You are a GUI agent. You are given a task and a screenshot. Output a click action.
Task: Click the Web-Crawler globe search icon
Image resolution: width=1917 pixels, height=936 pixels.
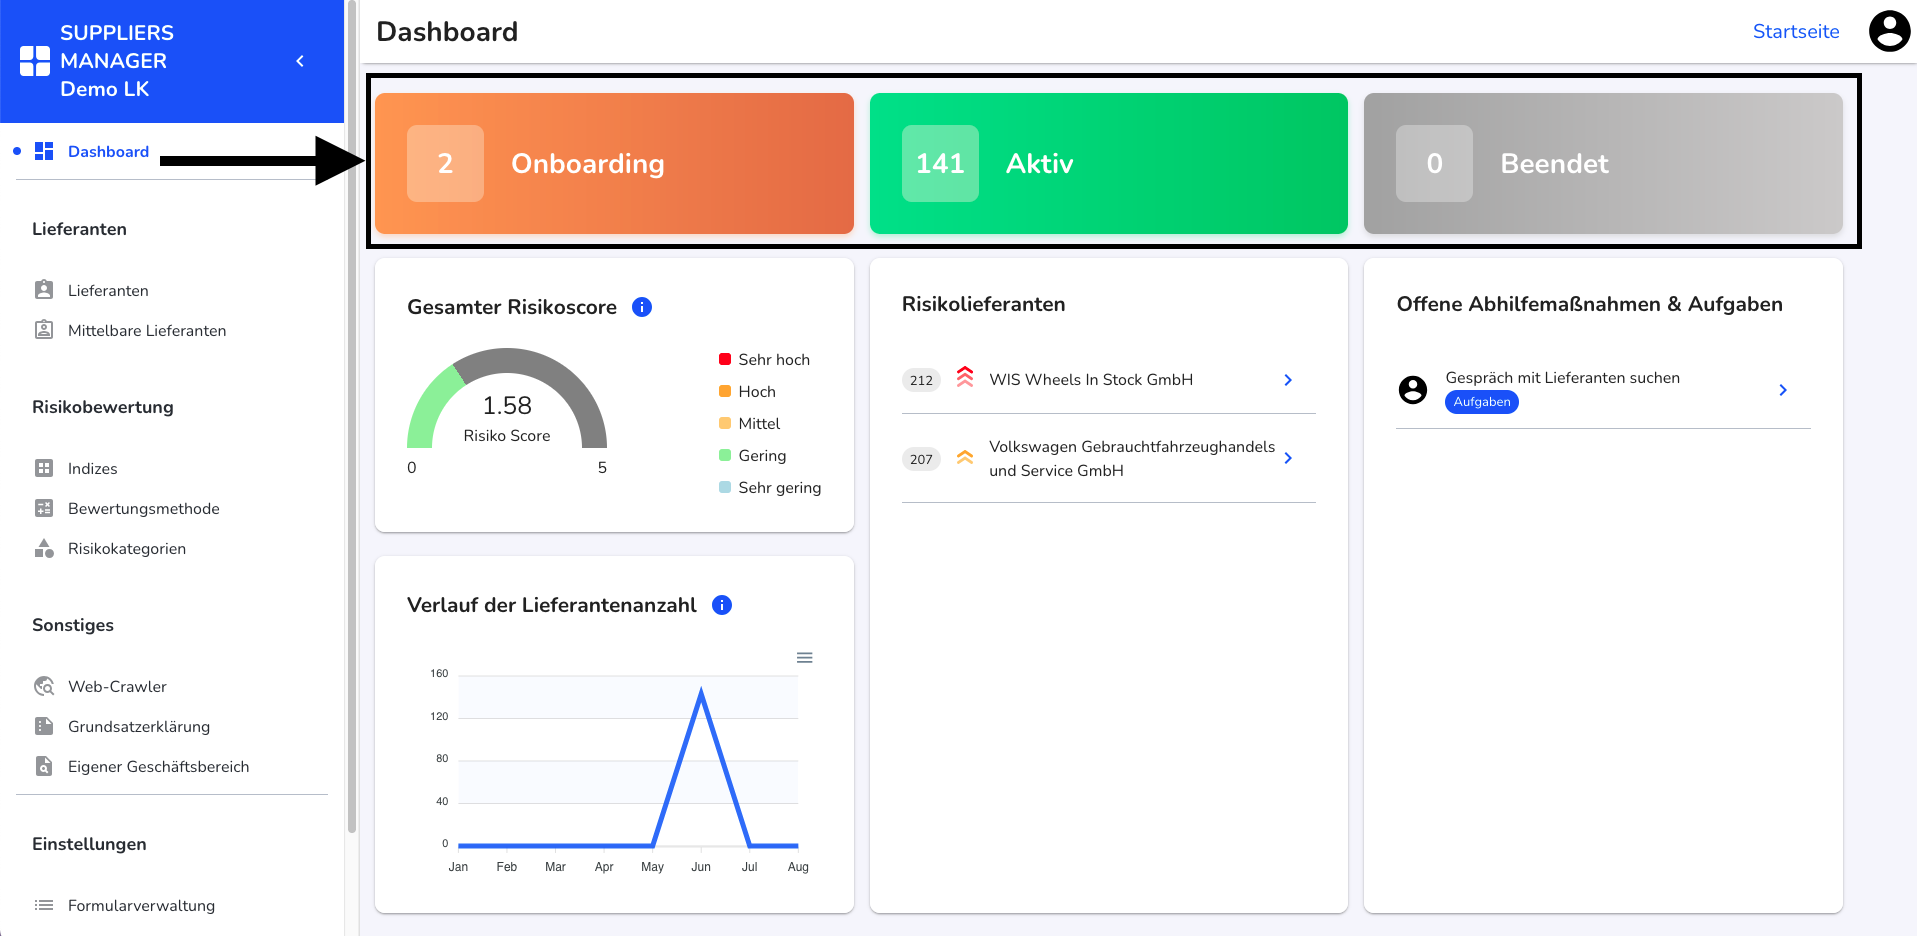[x=44, y=686]
